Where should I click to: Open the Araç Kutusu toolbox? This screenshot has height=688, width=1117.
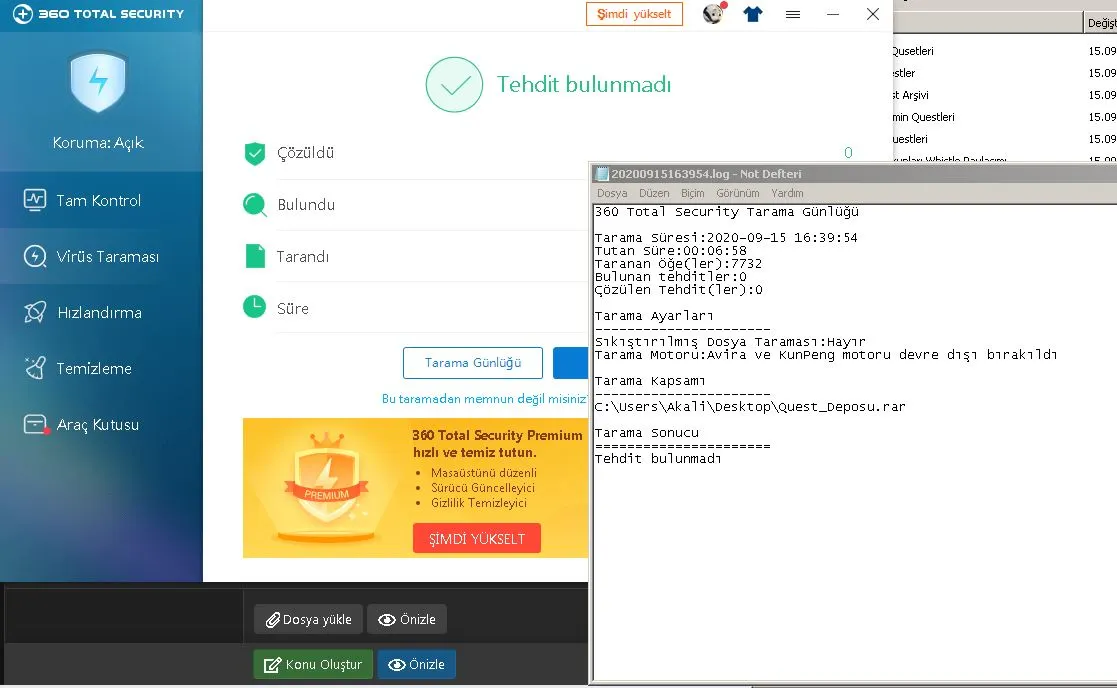point(101,424)
